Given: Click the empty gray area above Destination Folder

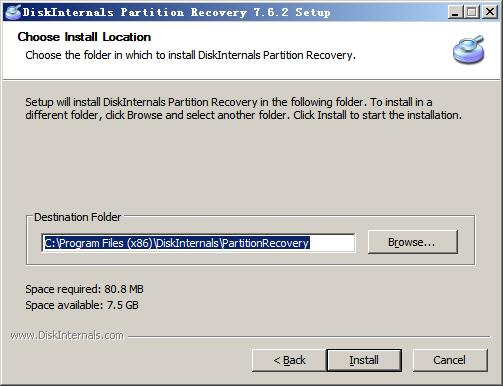Looking at the screenshot, I should pos(250,167).
